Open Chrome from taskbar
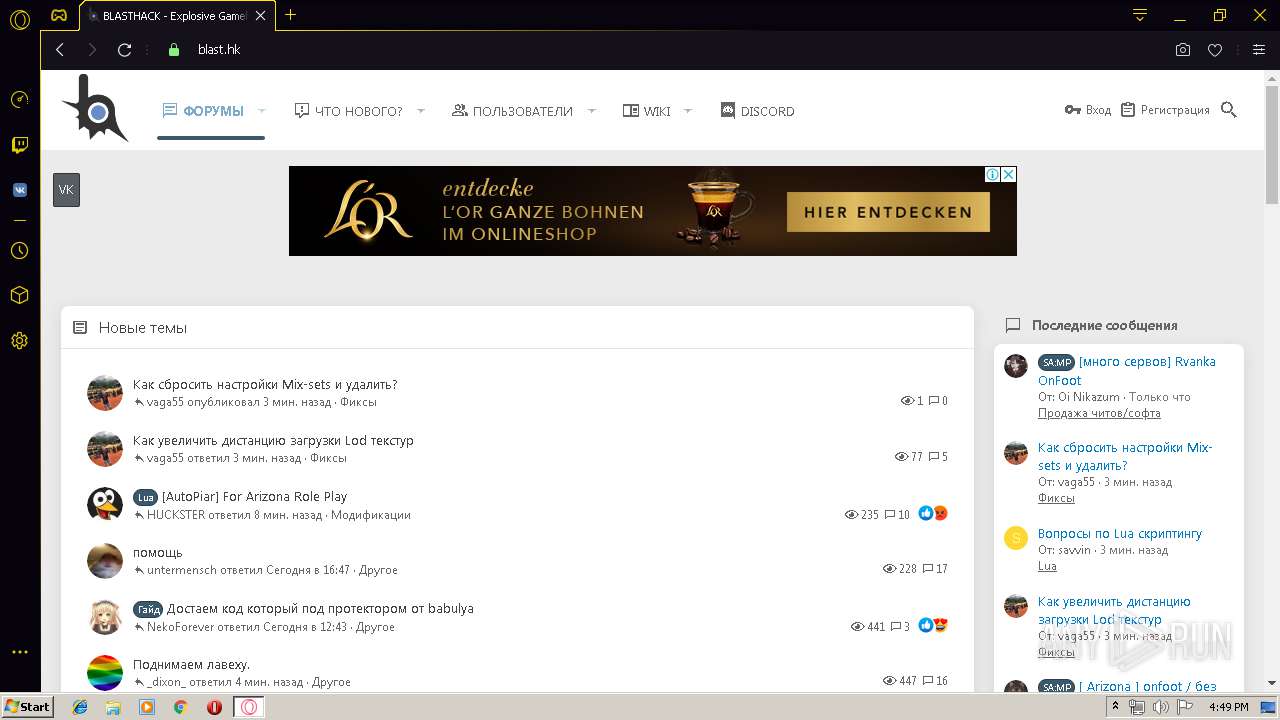The width and height of the screenshot is (1280, 720). [x=180, y=707]
